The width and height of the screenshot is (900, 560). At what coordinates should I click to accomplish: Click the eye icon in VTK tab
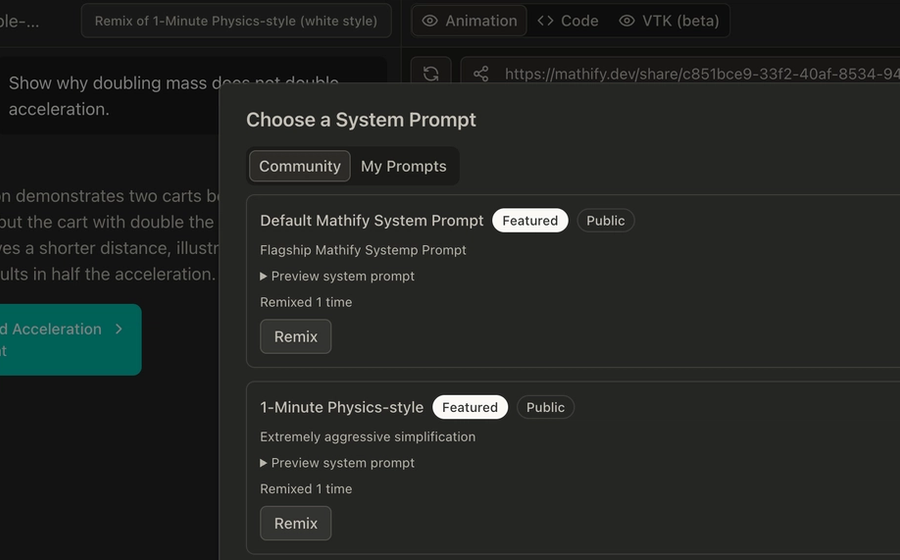pos(627,21)
